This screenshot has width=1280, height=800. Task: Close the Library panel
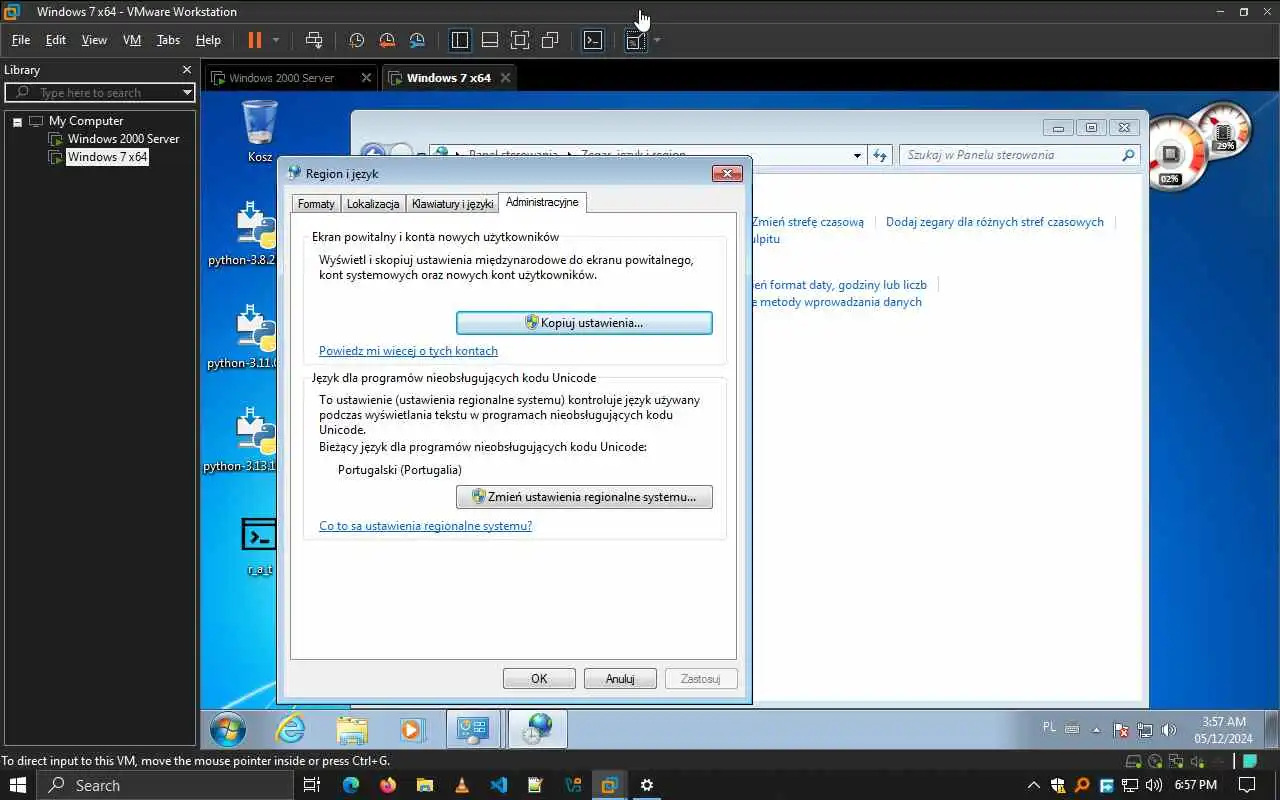click(186, 70)
